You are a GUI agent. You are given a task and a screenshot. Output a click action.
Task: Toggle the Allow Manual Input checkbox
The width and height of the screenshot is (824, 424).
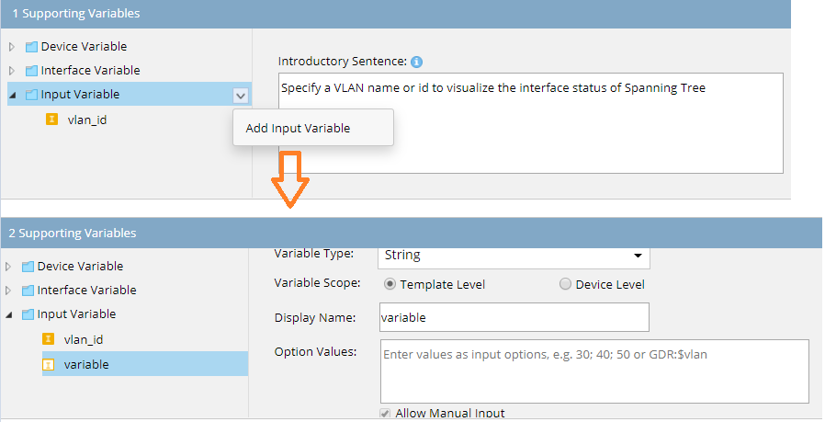click(386, 414)
